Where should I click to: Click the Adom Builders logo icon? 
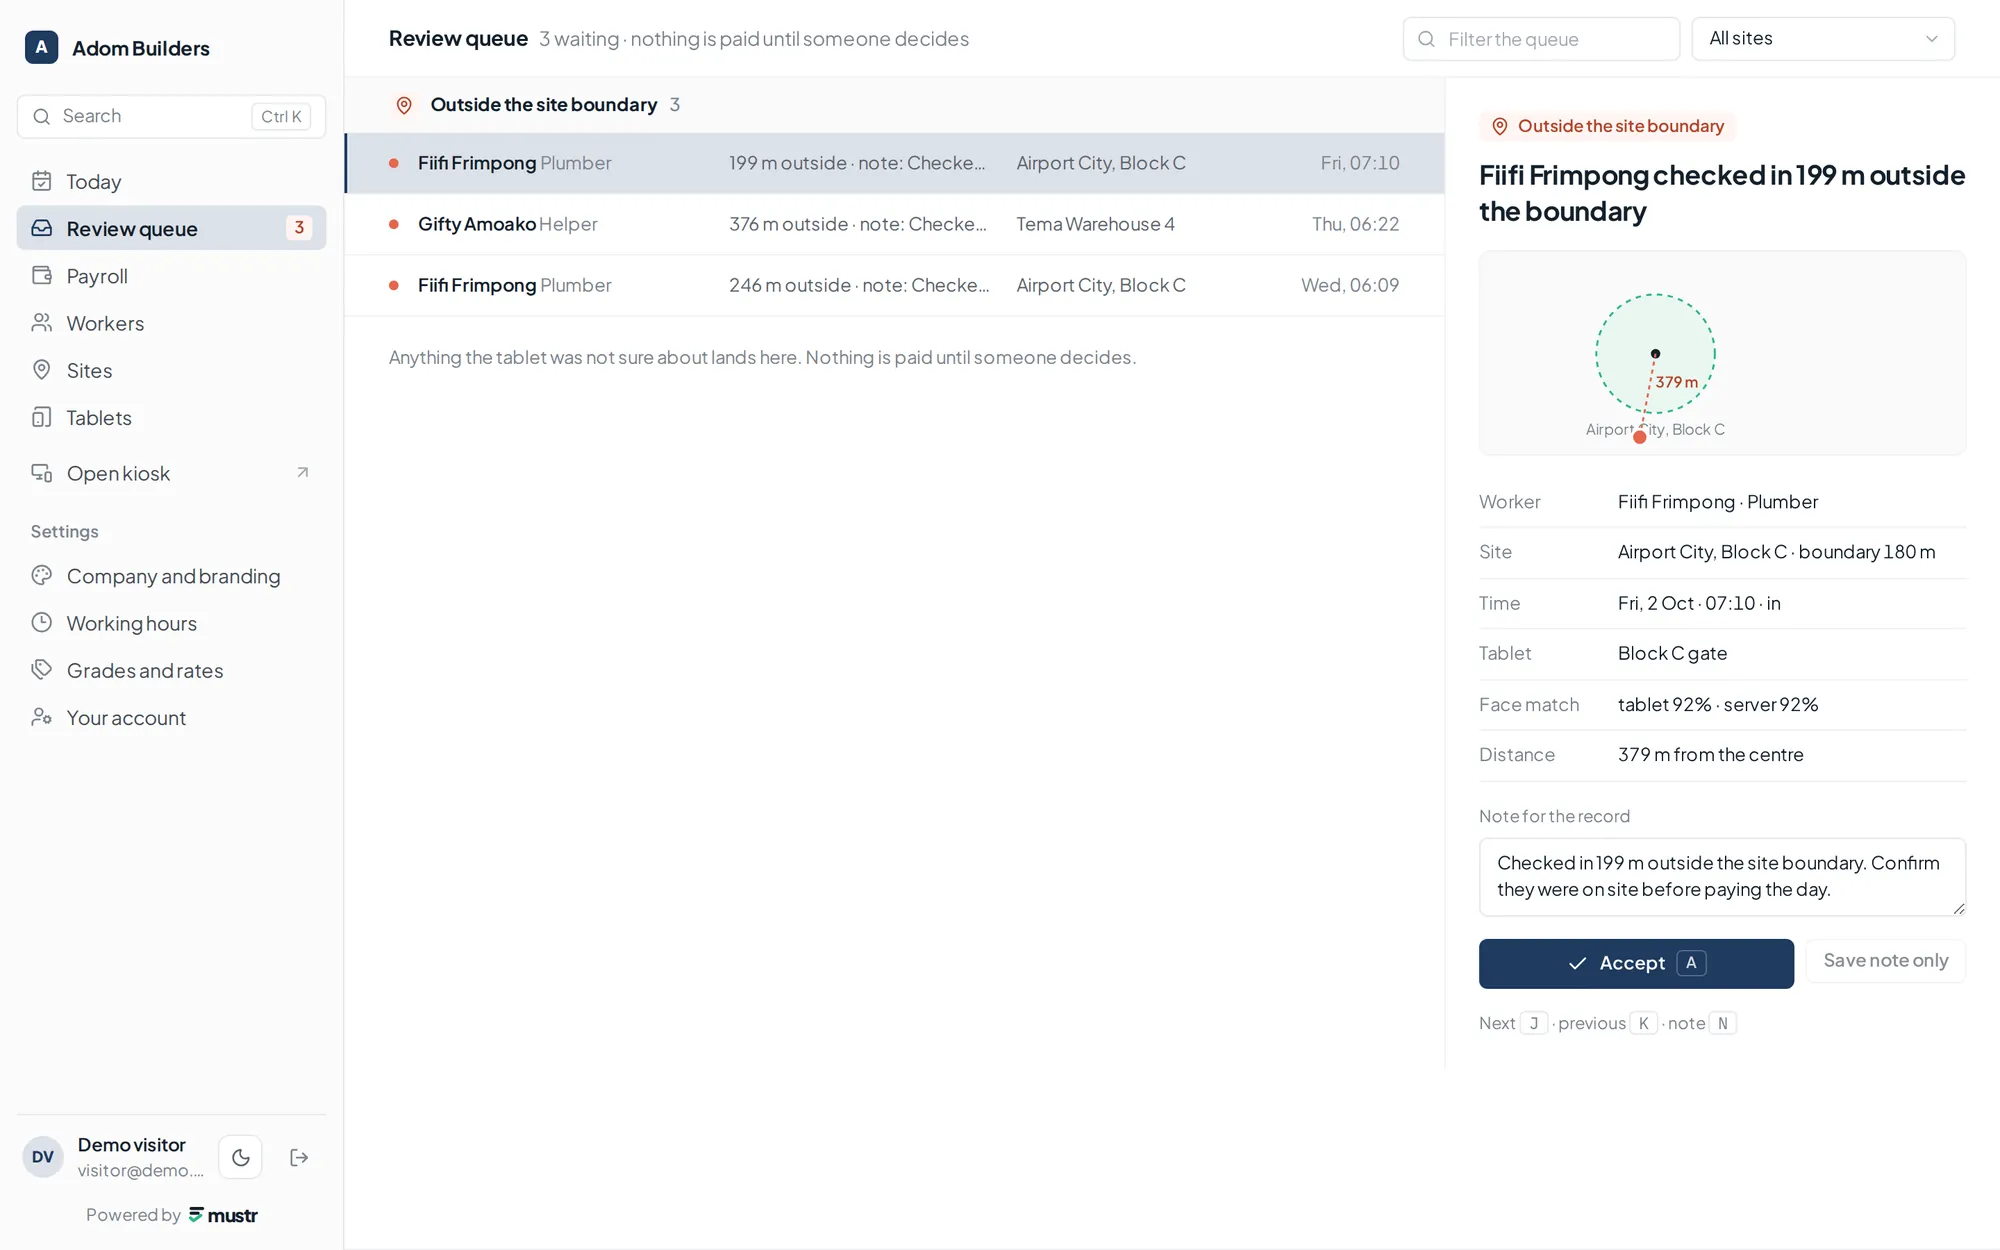[41, 47]
